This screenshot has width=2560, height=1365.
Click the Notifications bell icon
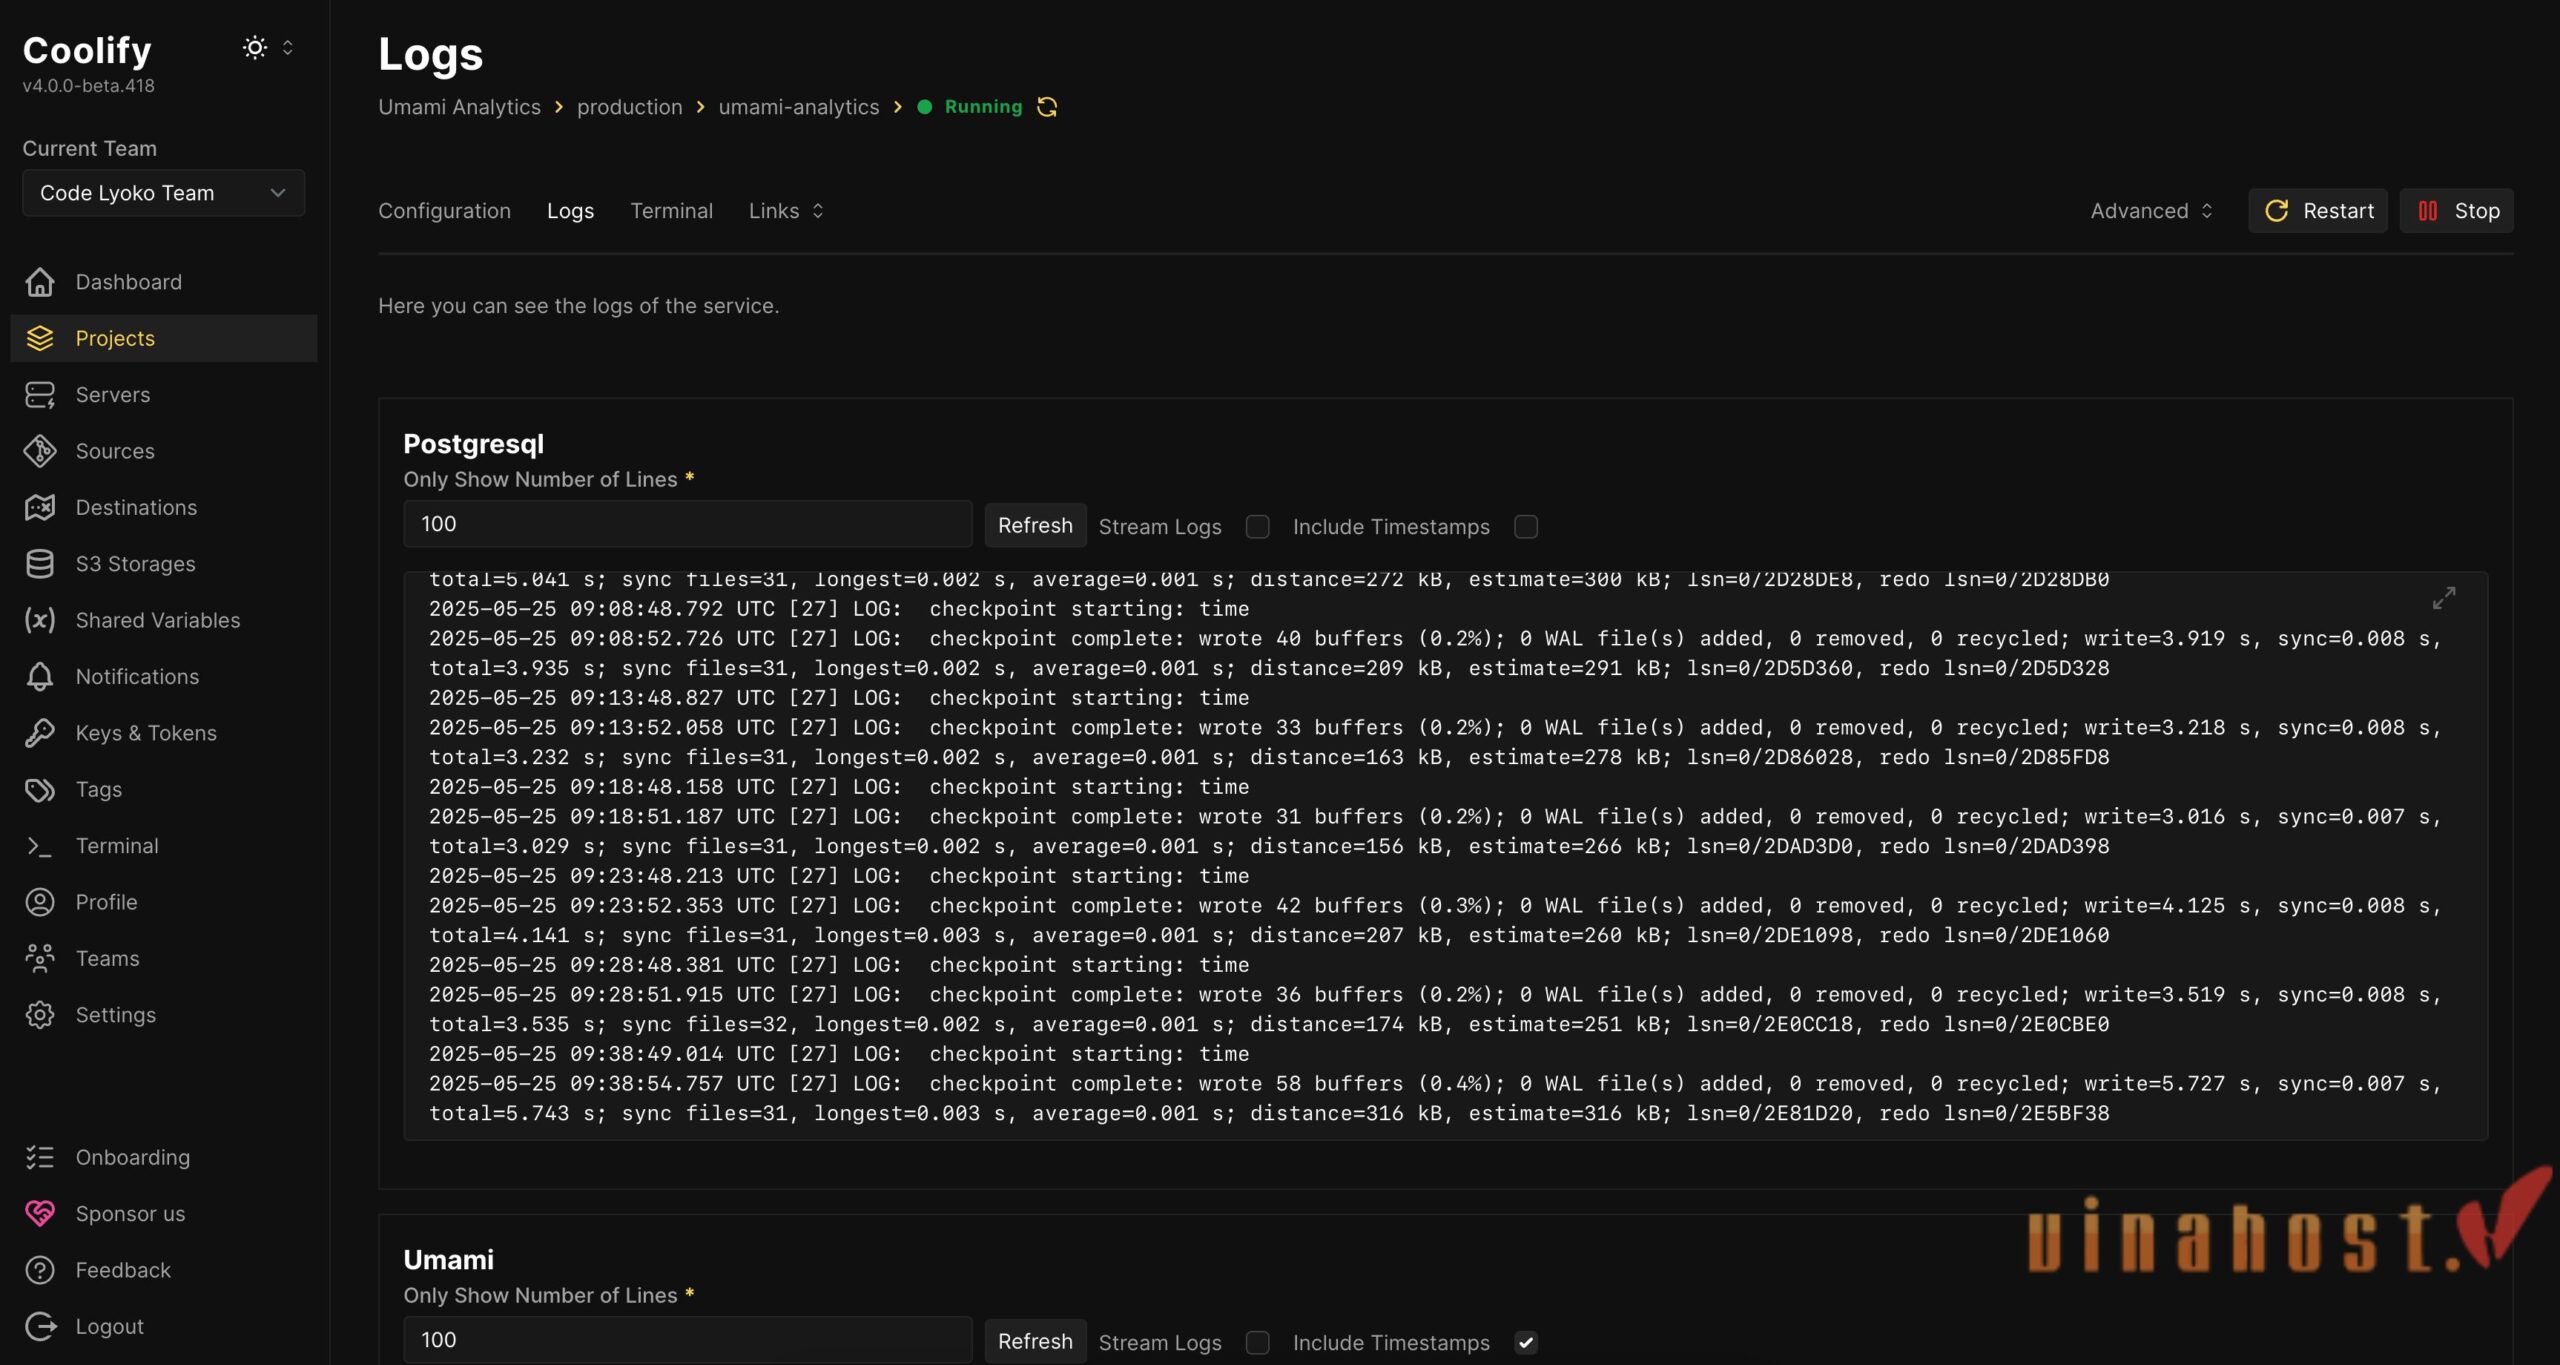click(x=40, y=677)
